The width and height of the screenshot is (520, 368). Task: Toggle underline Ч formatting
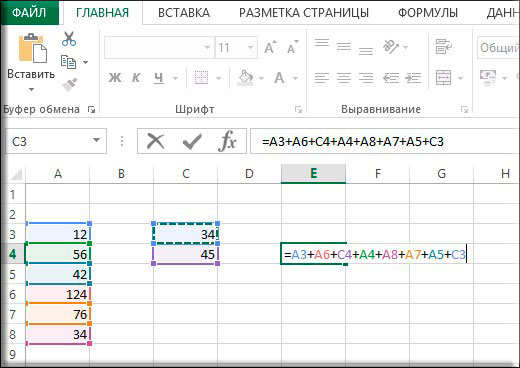(x=159, y=78)
